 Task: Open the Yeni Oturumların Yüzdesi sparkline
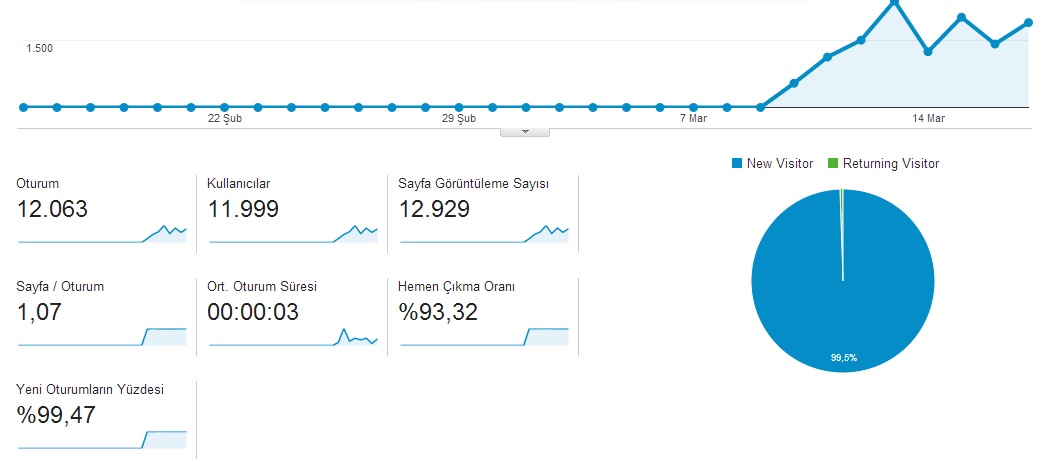pyautogui.click(x=102, y=438)
